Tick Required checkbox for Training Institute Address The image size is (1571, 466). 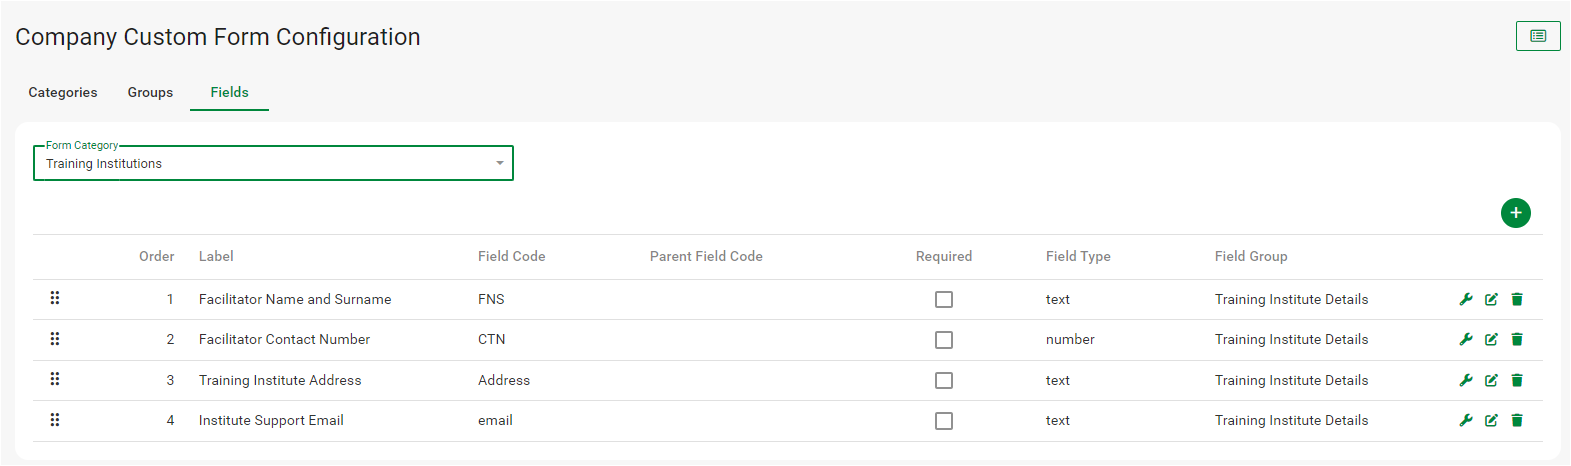click(944, 380)
